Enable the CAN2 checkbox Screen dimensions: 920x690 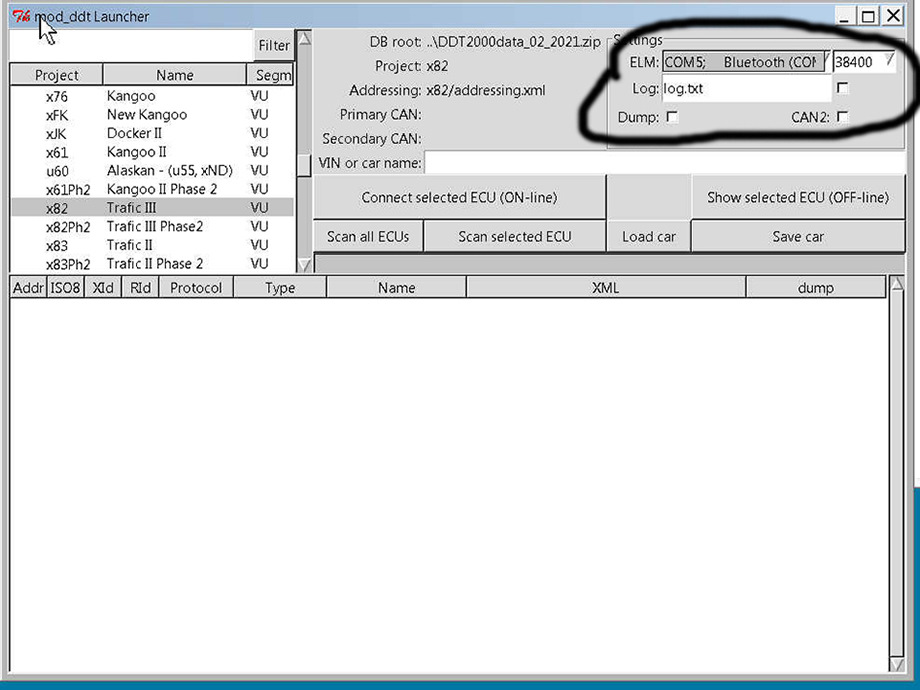842,117
